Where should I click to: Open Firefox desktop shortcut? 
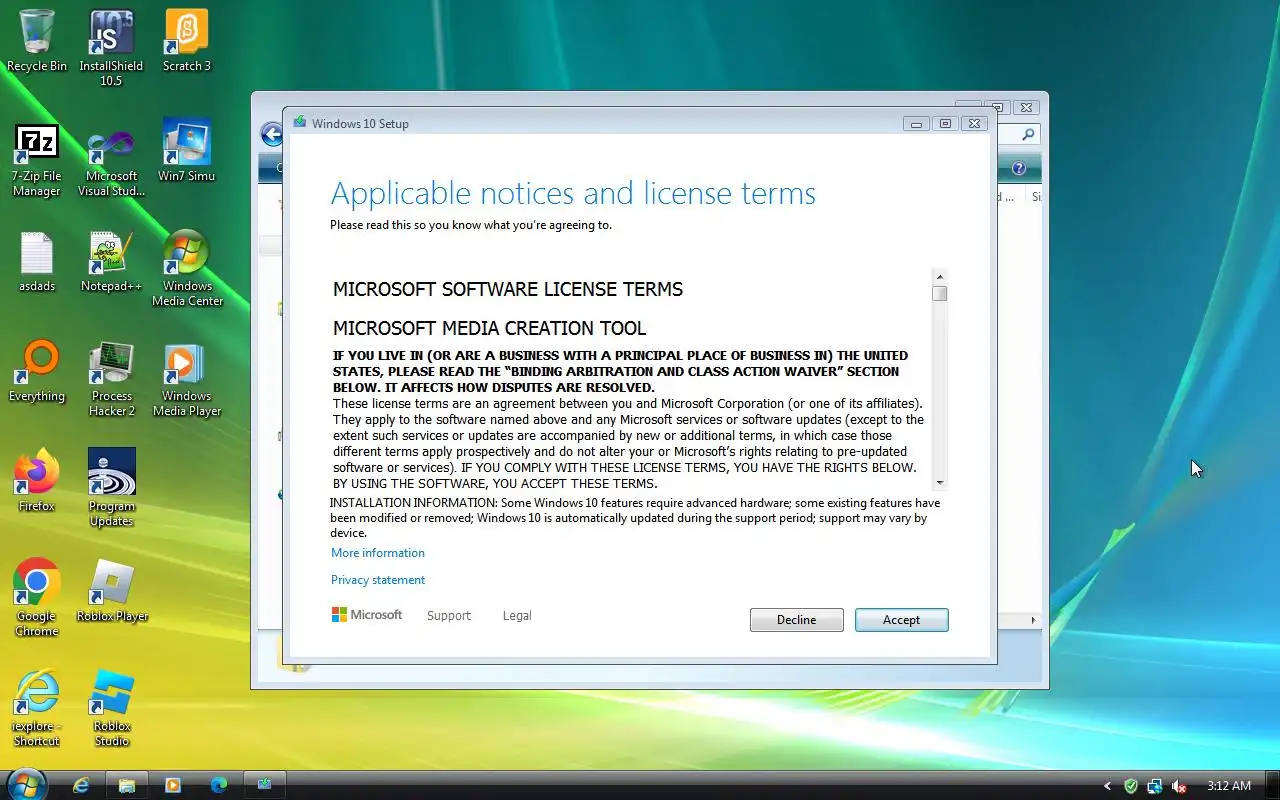[x=37, y=482]
